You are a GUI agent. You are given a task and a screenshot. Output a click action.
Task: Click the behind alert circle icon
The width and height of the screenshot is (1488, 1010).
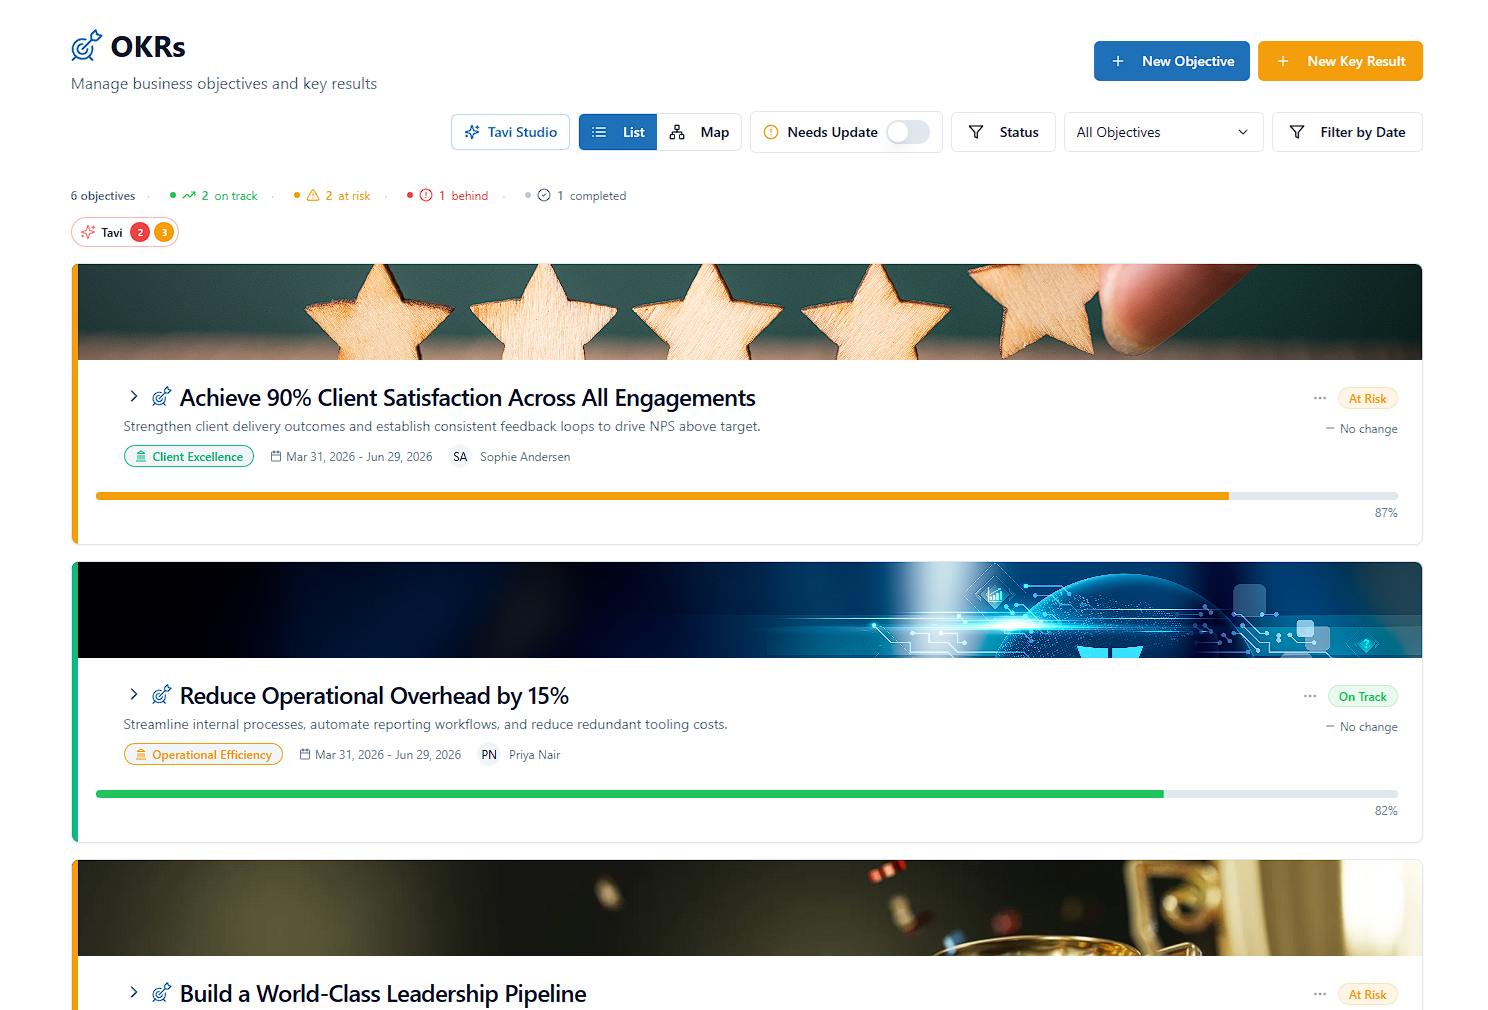(426, 196)
